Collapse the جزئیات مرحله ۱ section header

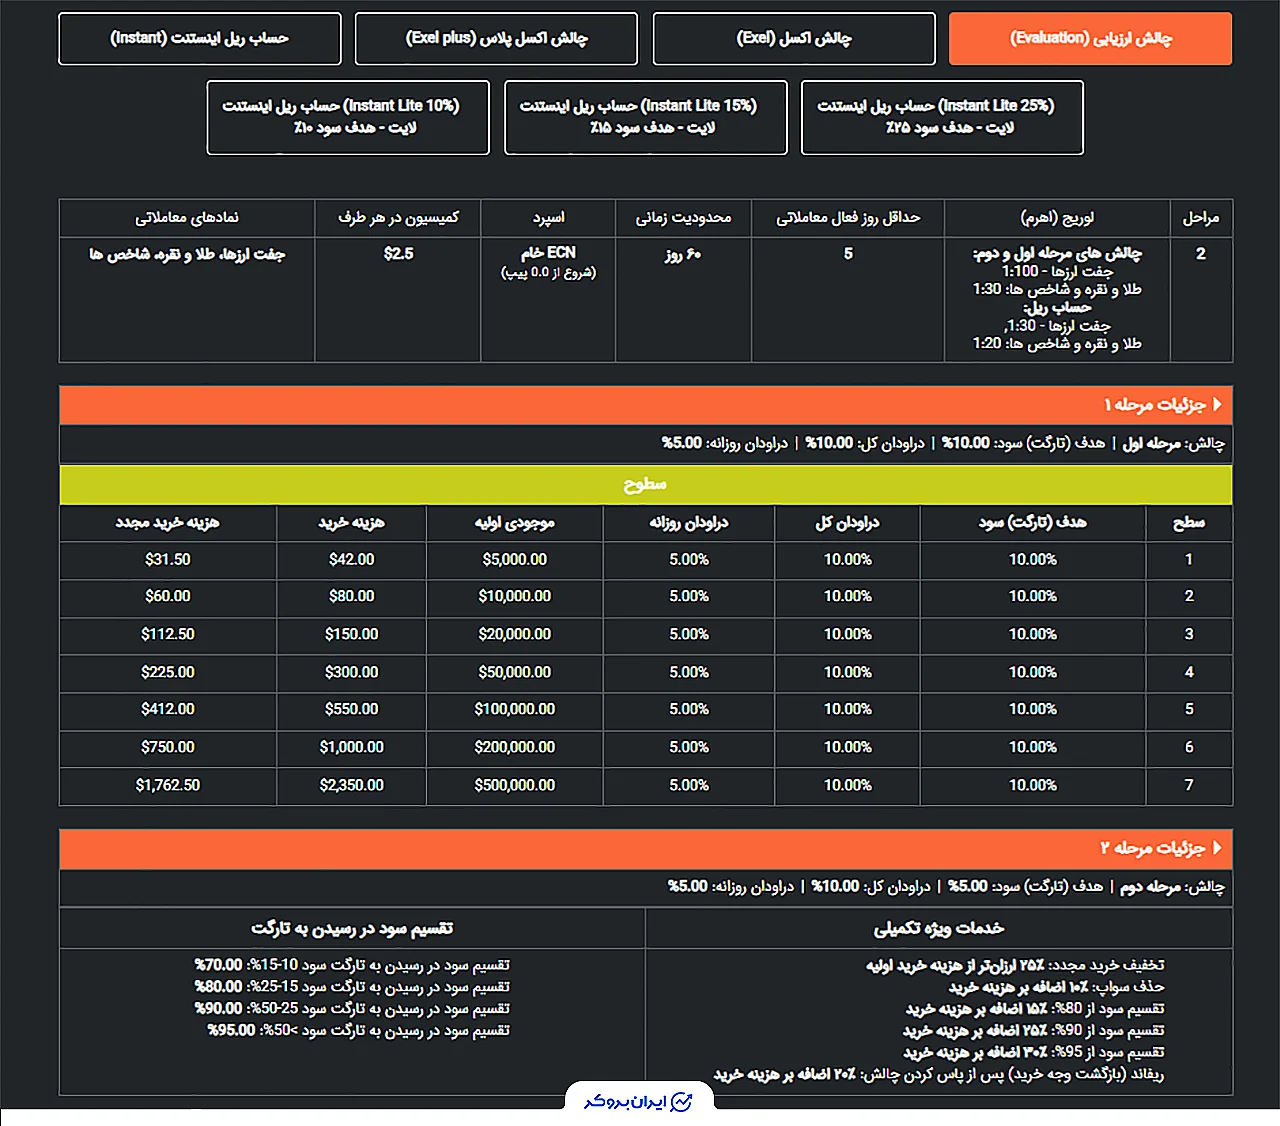point(646,405)
